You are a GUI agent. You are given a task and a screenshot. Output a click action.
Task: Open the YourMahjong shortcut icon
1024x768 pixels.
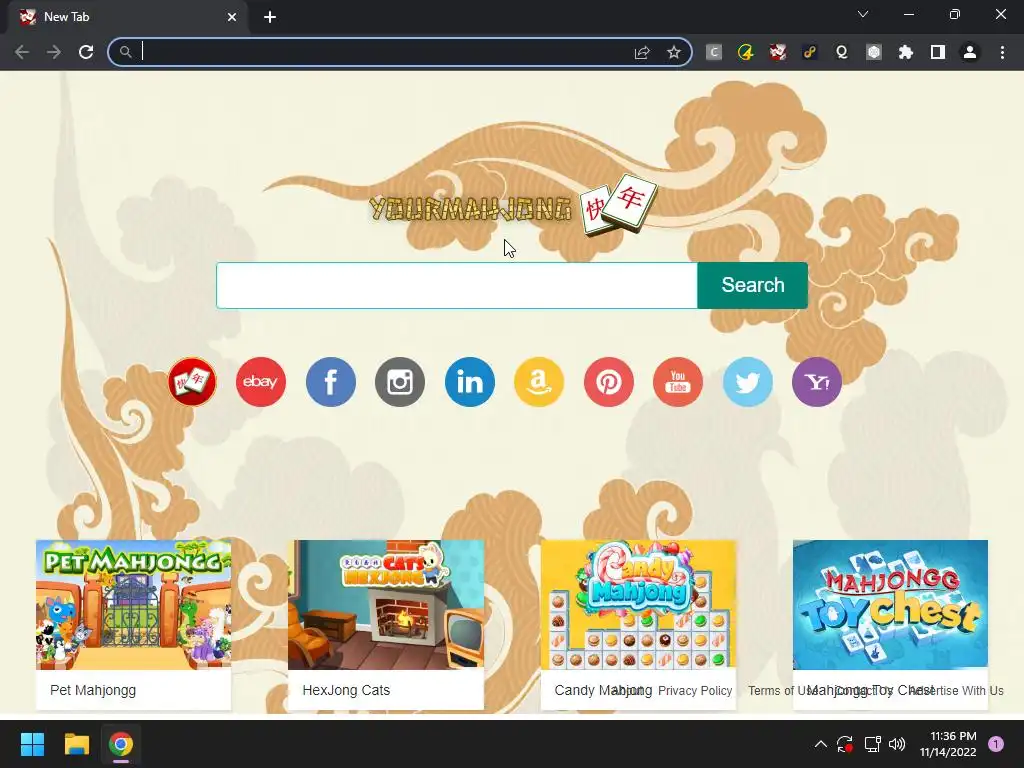(x=191, y=381)
